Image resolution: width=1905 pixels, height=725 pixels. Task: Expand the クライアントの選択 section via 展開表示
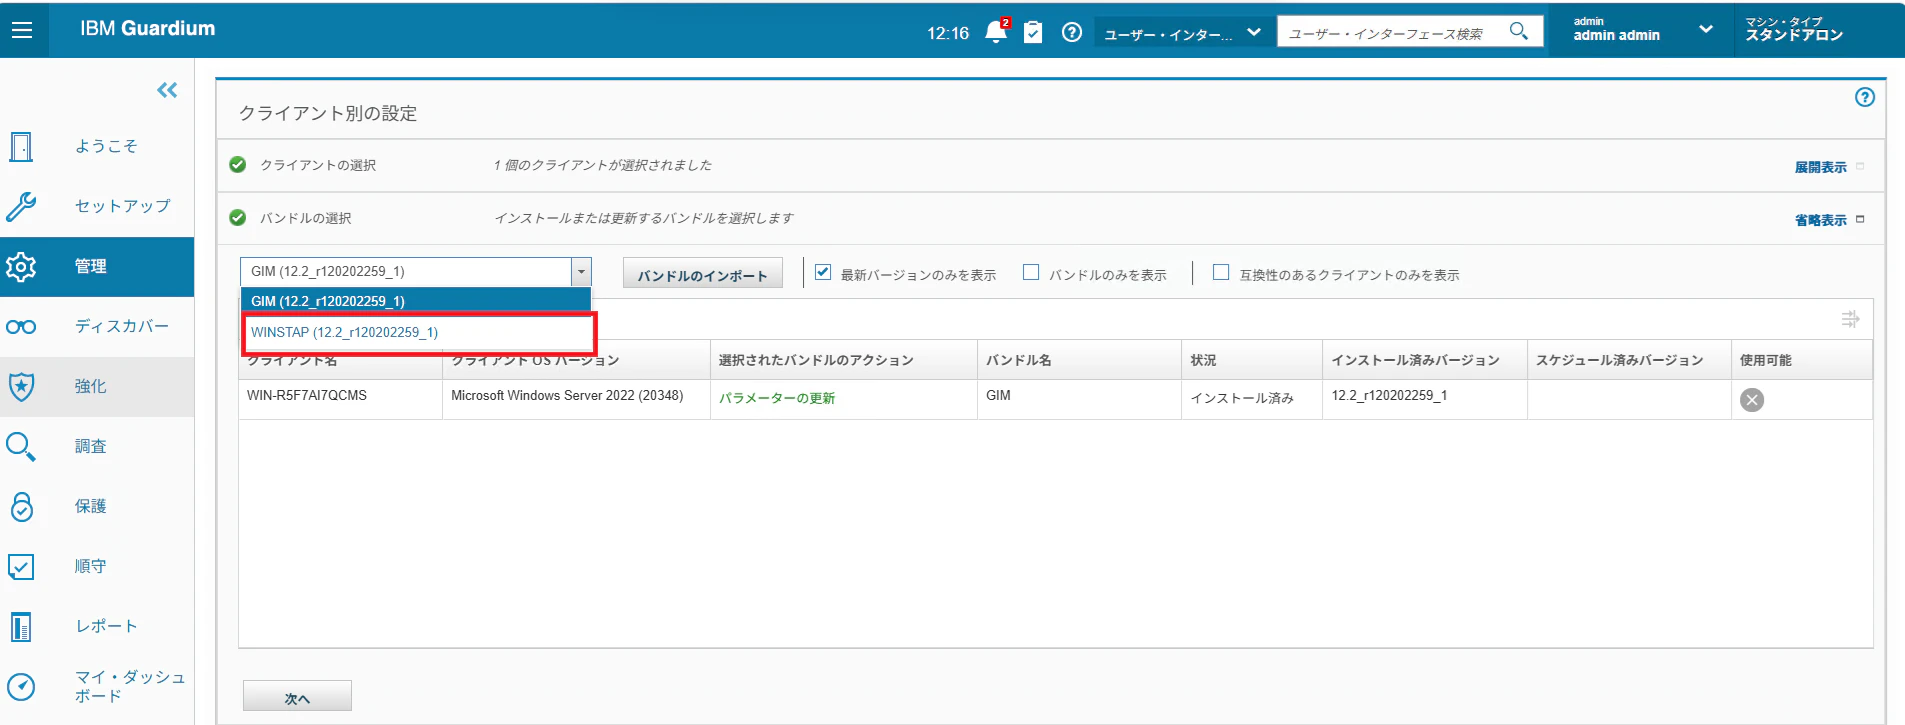[1820, 167]
